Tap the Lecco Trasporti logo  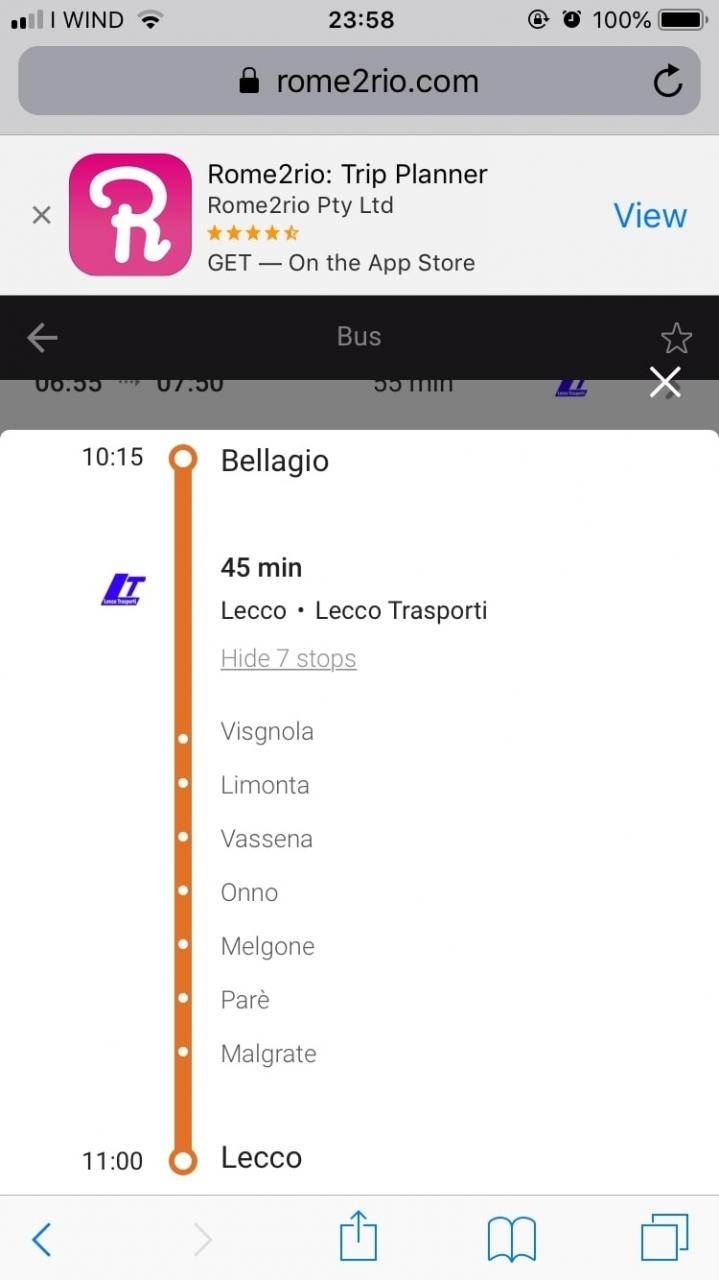(x=124, y=590)
